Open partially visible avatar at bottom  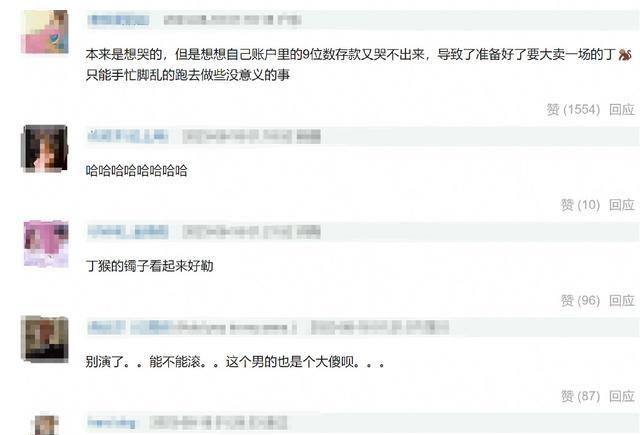tap(44, 425)
